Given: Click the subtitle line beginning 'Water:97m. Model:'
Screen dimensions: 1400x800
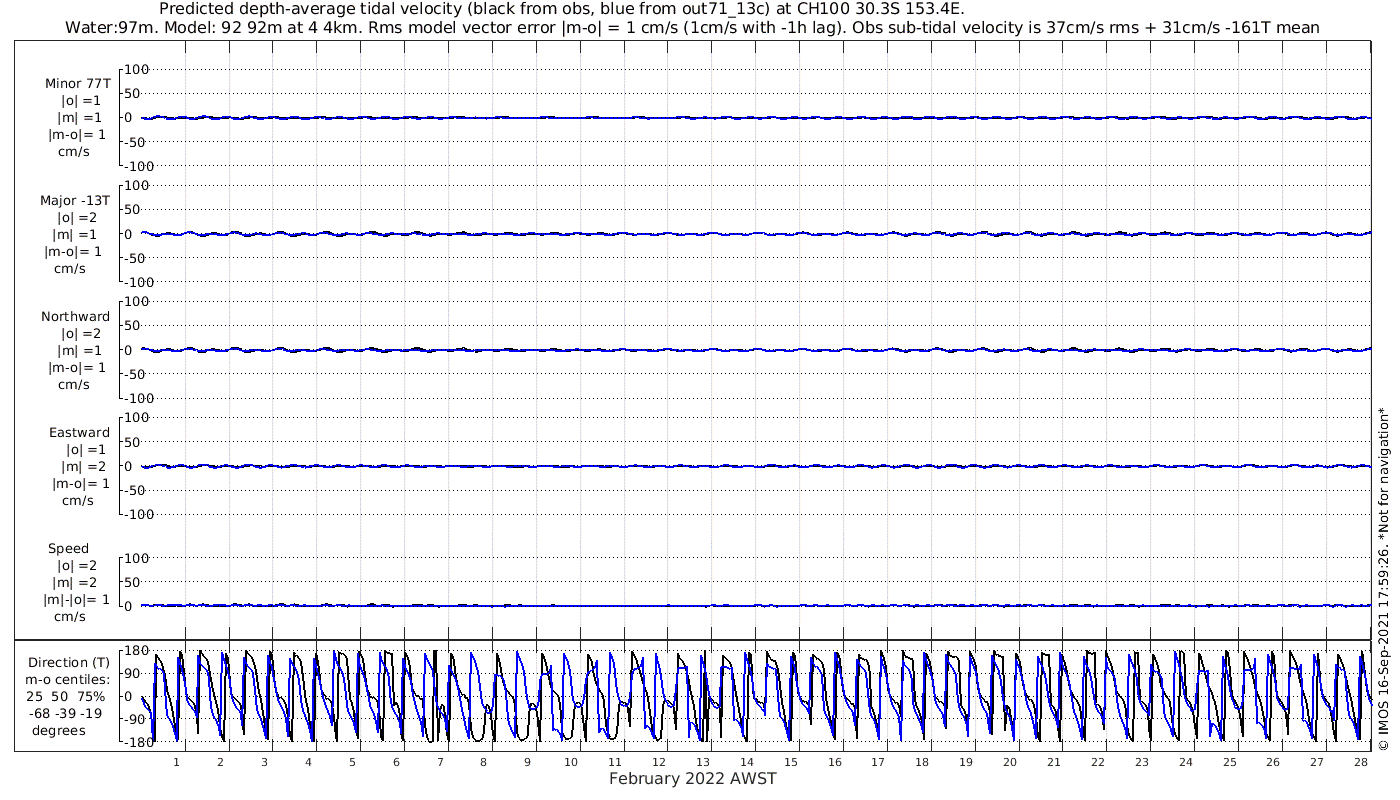Looking at the screenshot, I should click(692, 28).
